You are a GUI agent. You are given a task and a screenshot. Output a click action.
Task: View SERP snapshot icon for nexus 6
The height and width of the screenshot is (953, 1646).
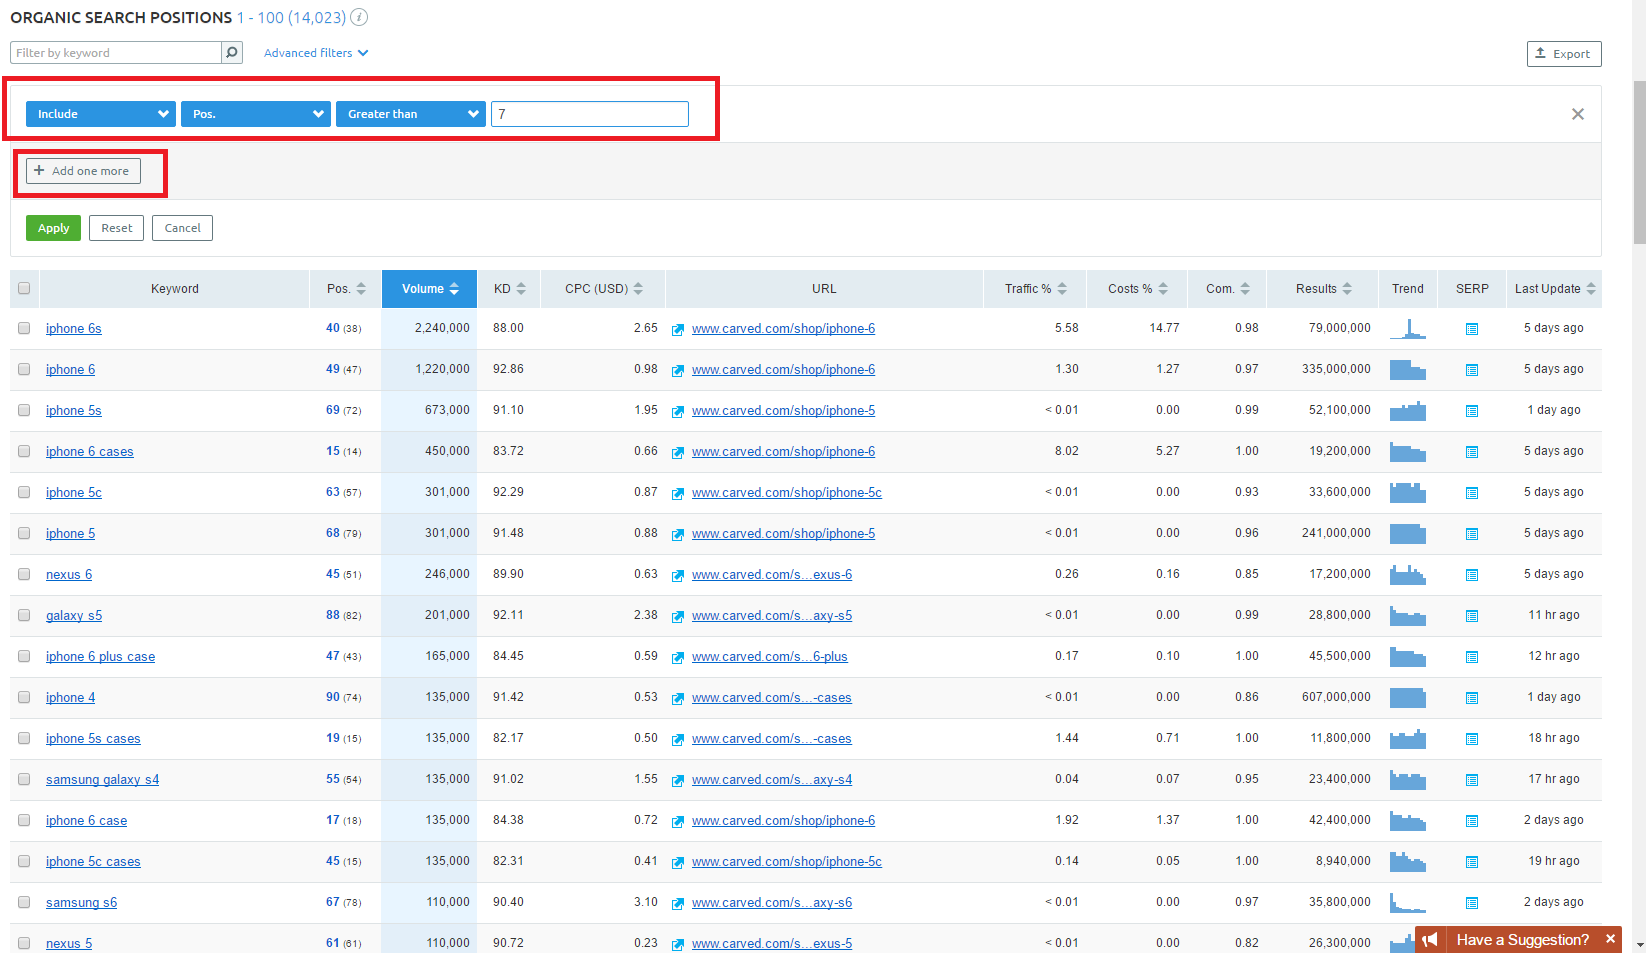(1472, 575)
